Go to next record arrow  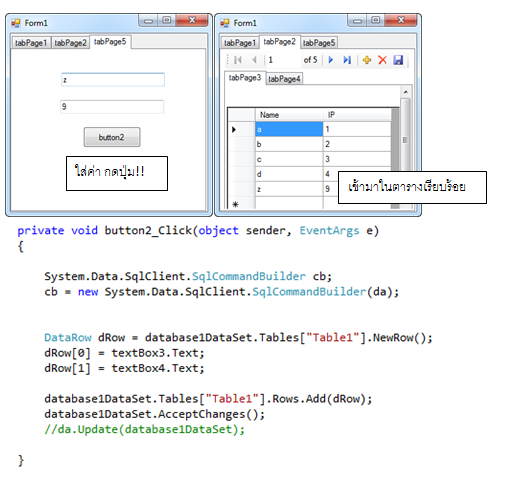pyautogui.click(x=331, y=60)
